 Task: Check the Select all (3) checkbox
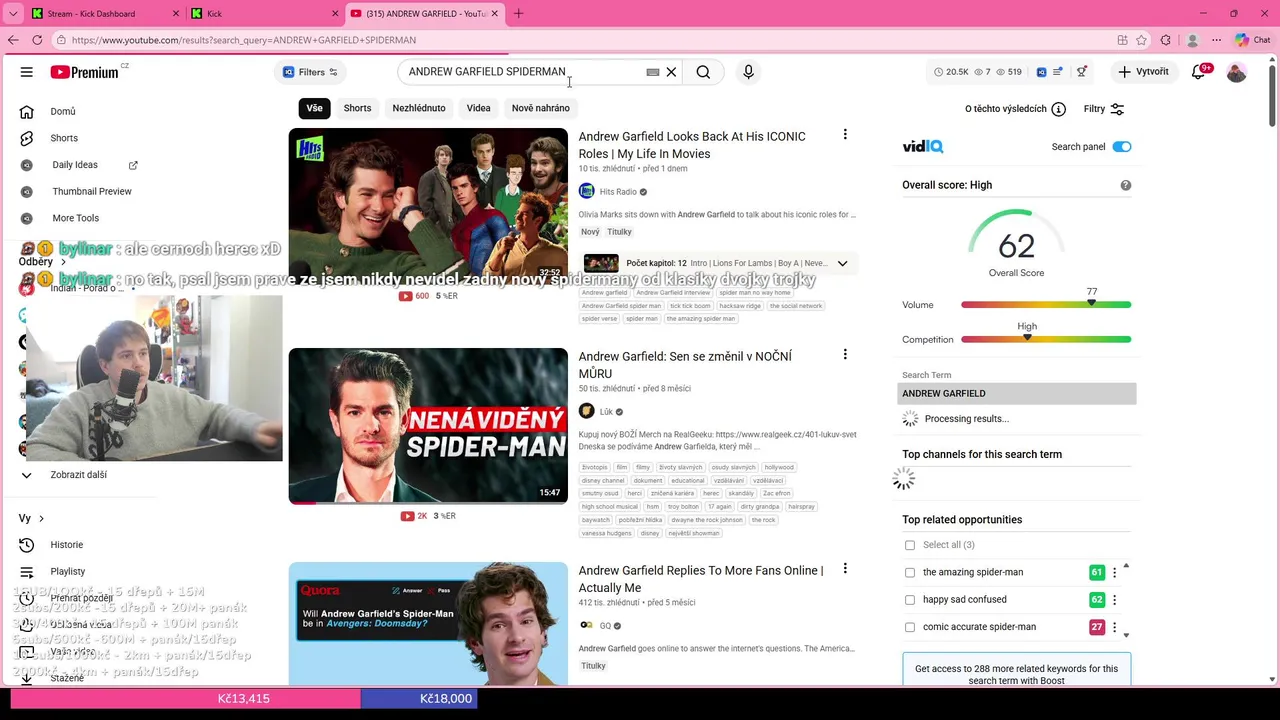click(910, 545)
